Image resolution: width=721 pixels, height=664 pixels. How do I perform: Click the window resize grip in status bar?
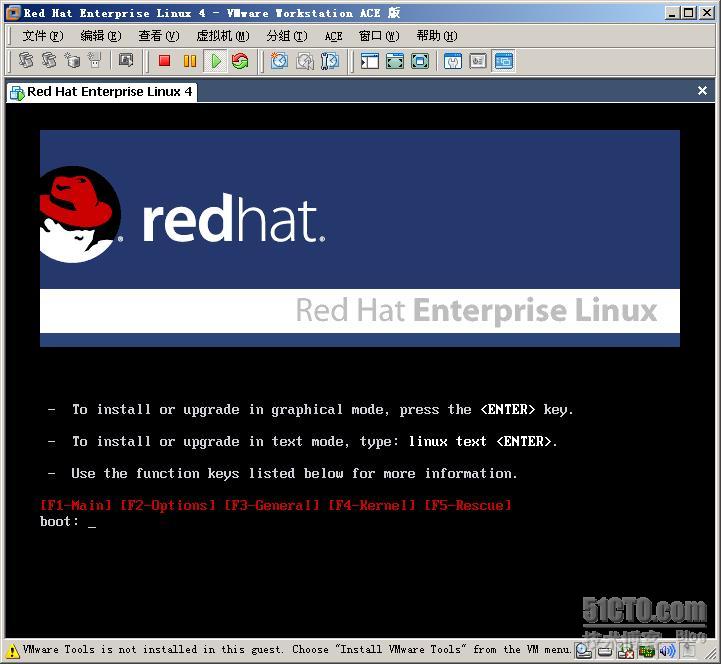pos(710,653)
